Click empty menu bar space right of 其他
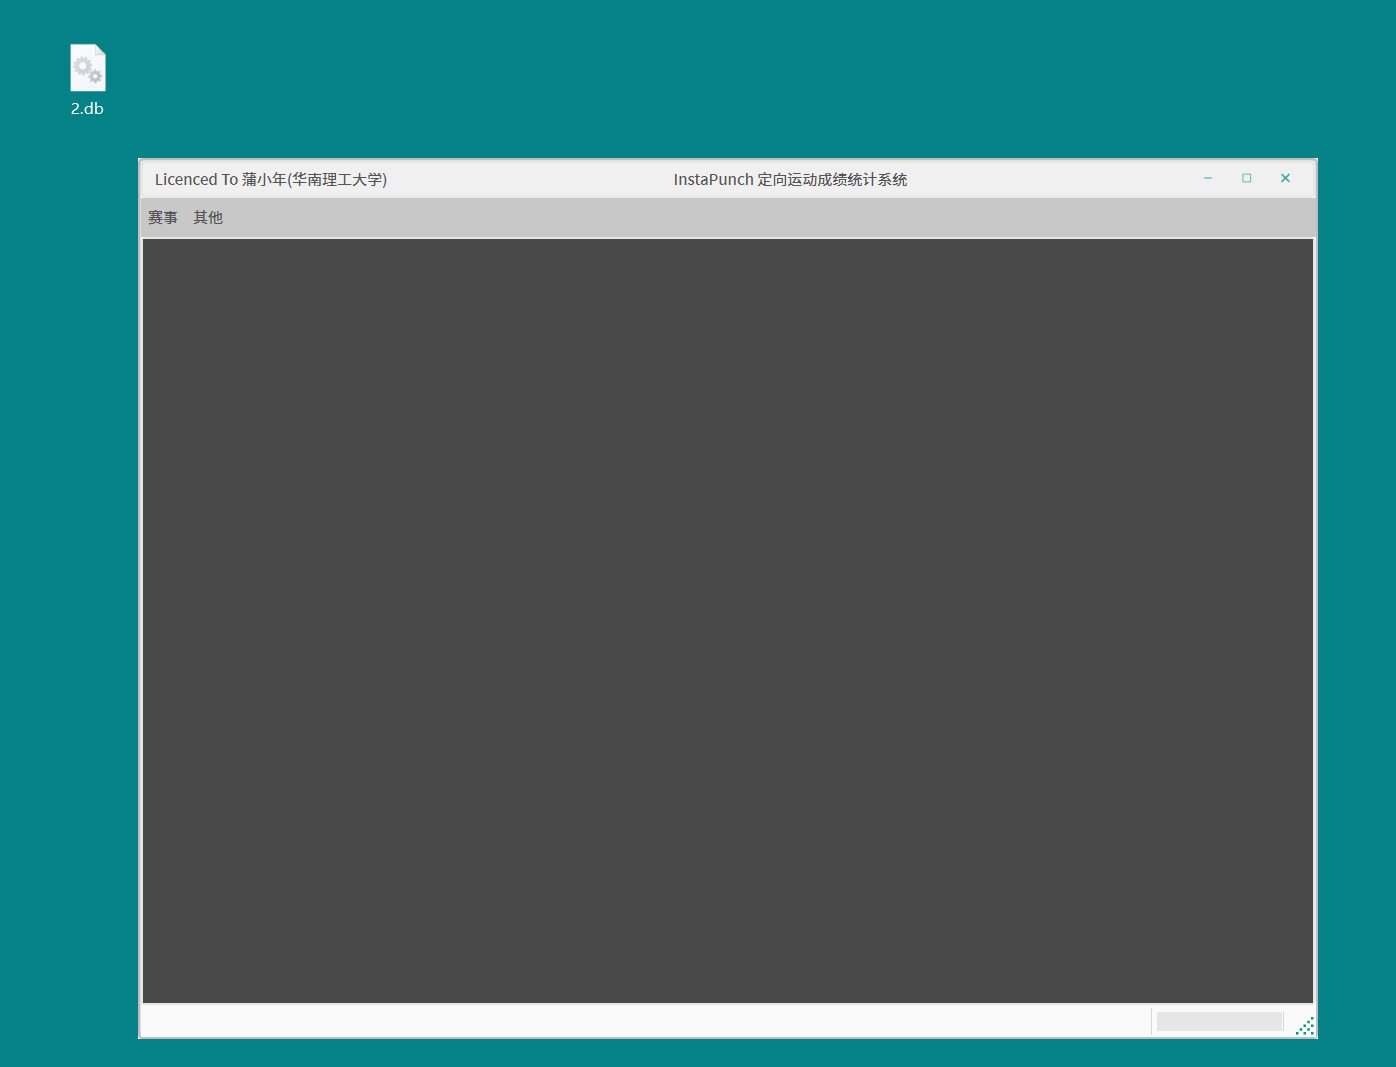This screenshot has height=1067, width=1396. (700, 218)
